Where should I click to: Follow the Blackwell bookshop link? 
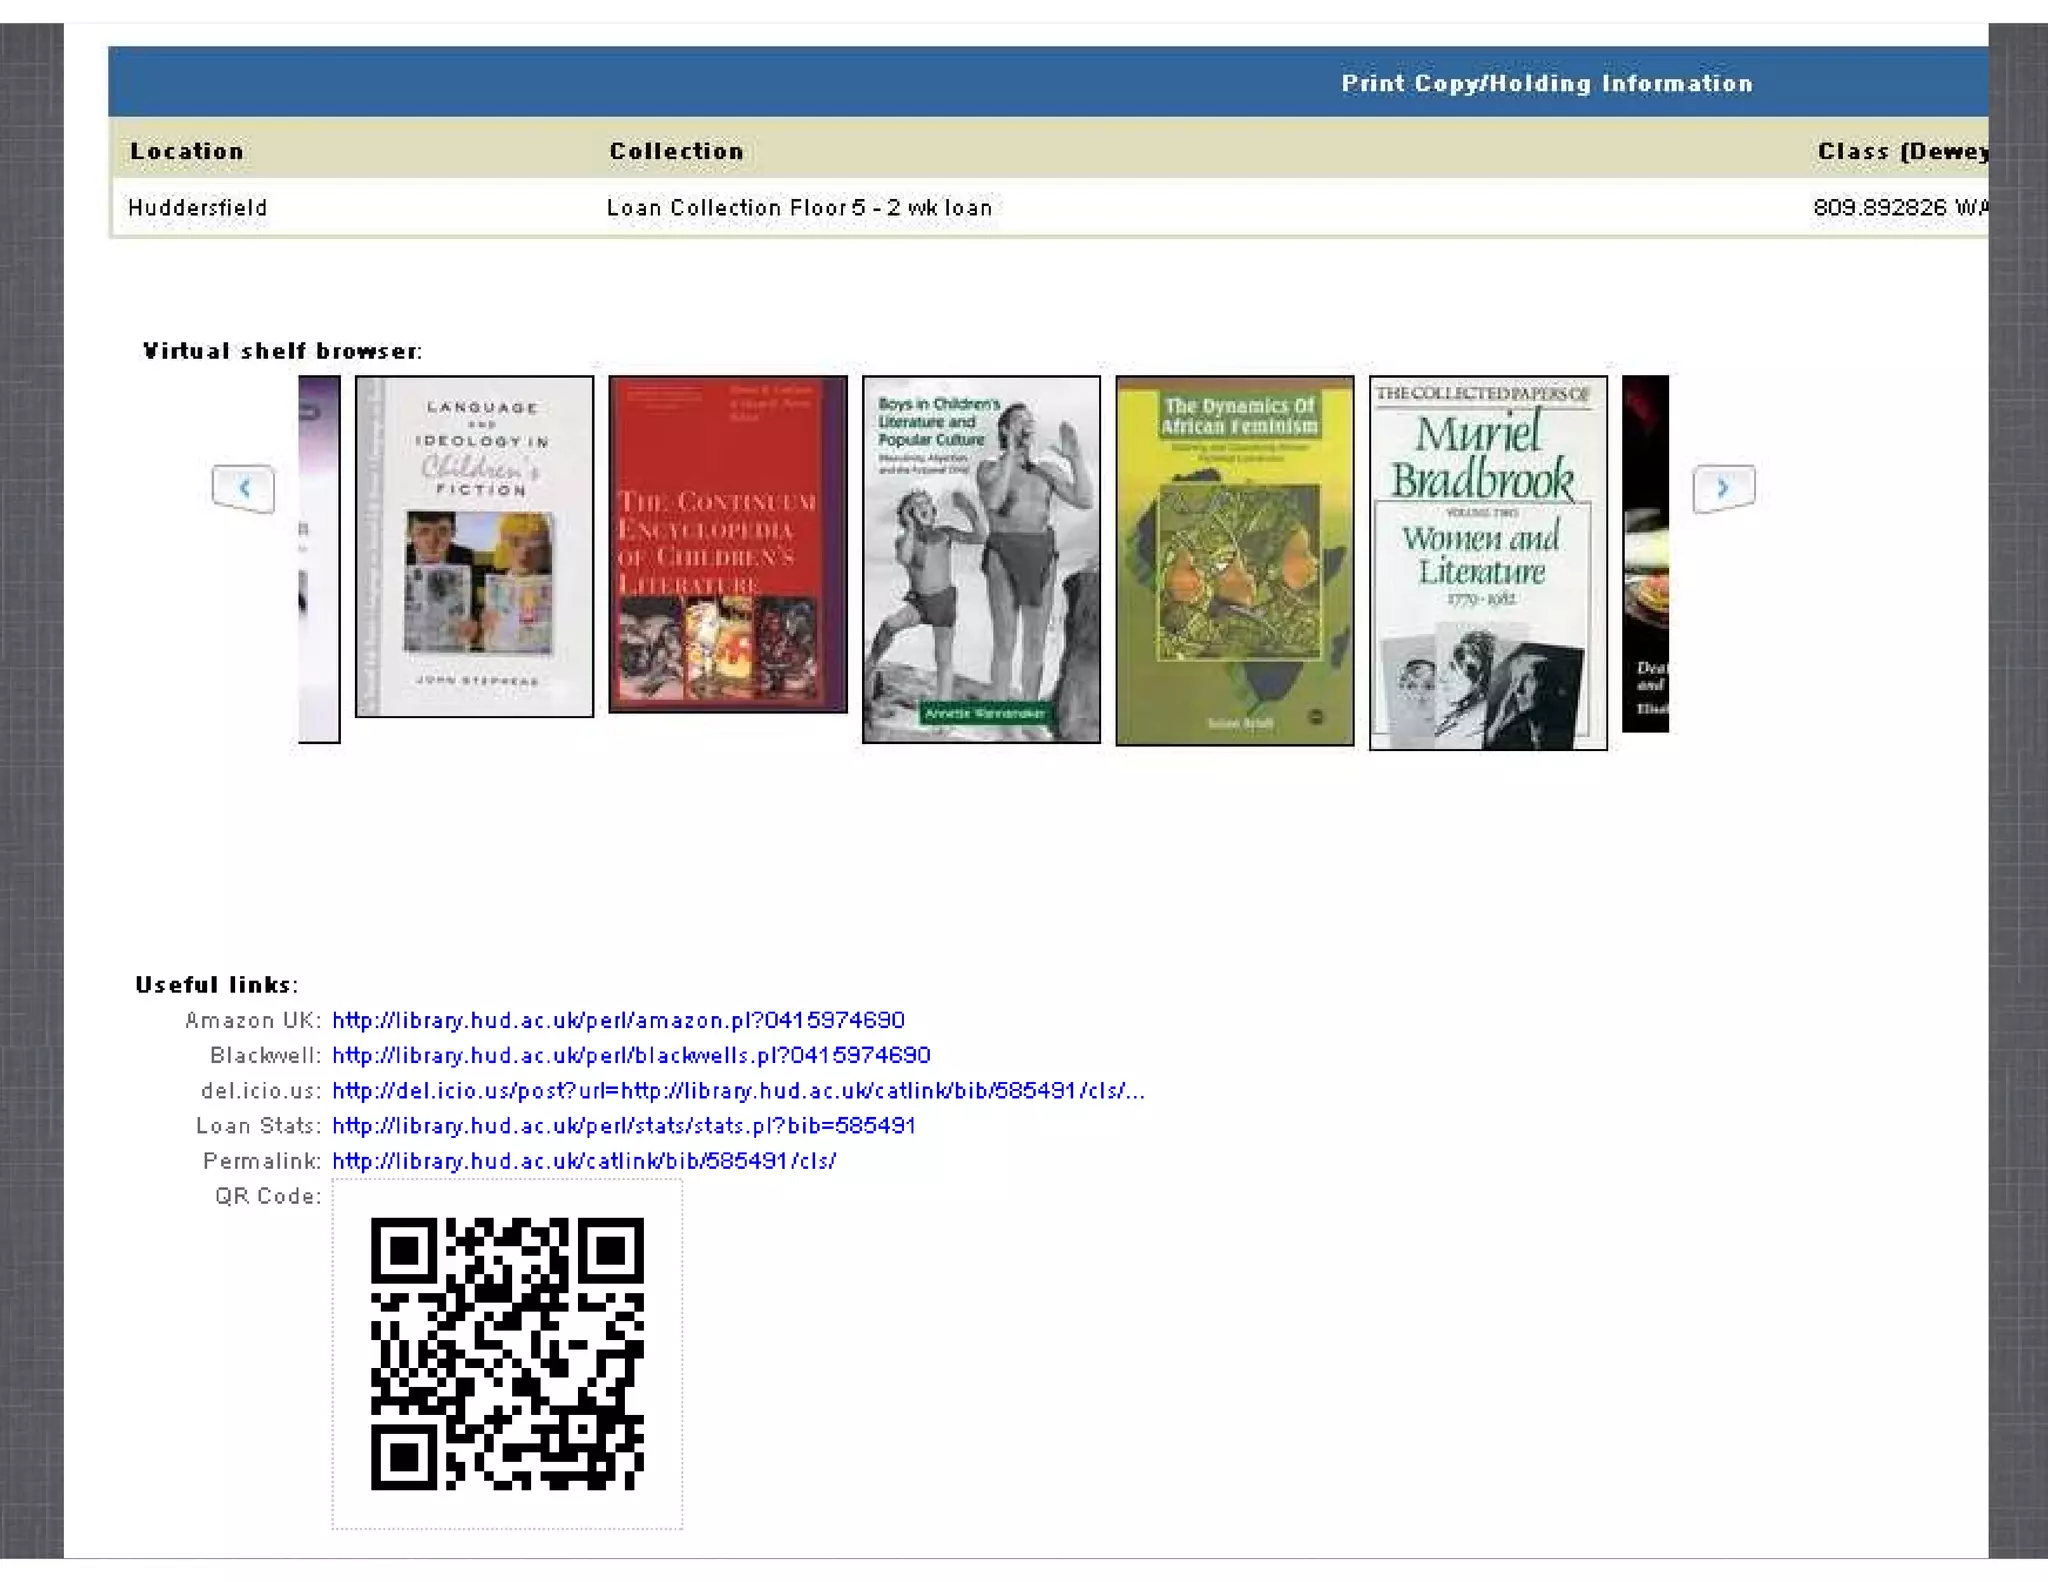[x=631, y=1055]
